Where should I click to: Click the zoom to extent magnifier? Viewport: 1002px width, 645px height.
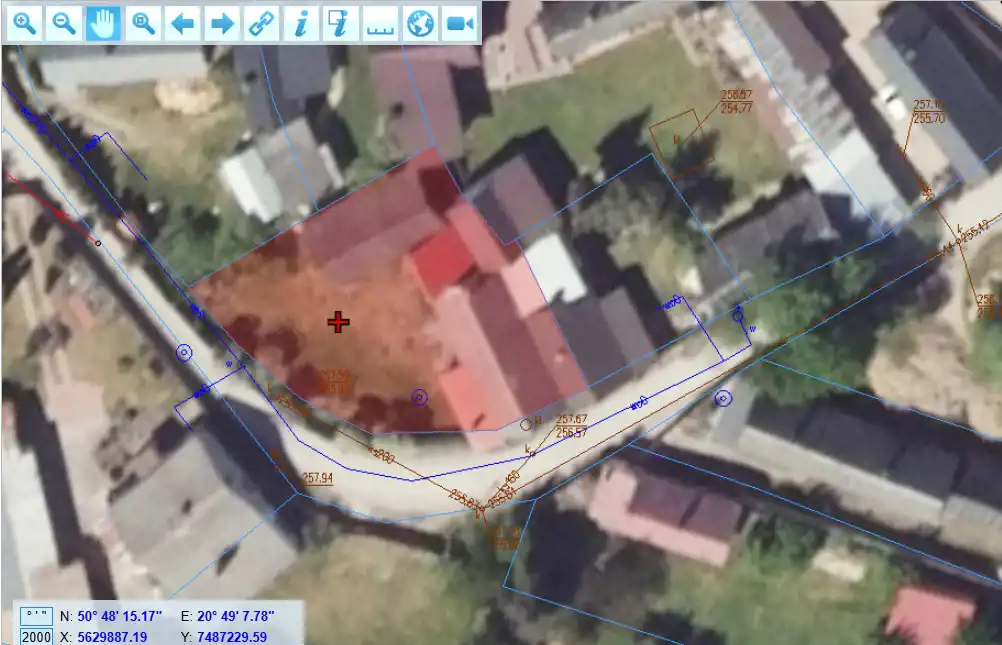pos(143,24)
